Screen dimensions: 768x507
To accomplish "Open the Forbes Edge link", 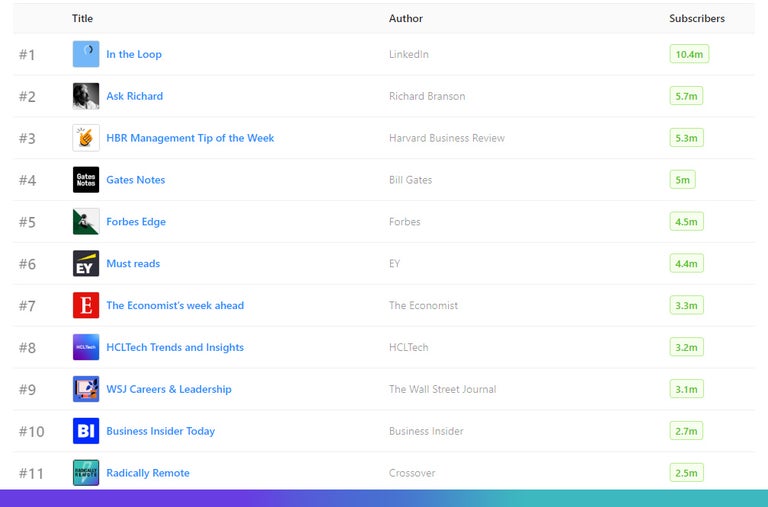I will coord(136,222).
